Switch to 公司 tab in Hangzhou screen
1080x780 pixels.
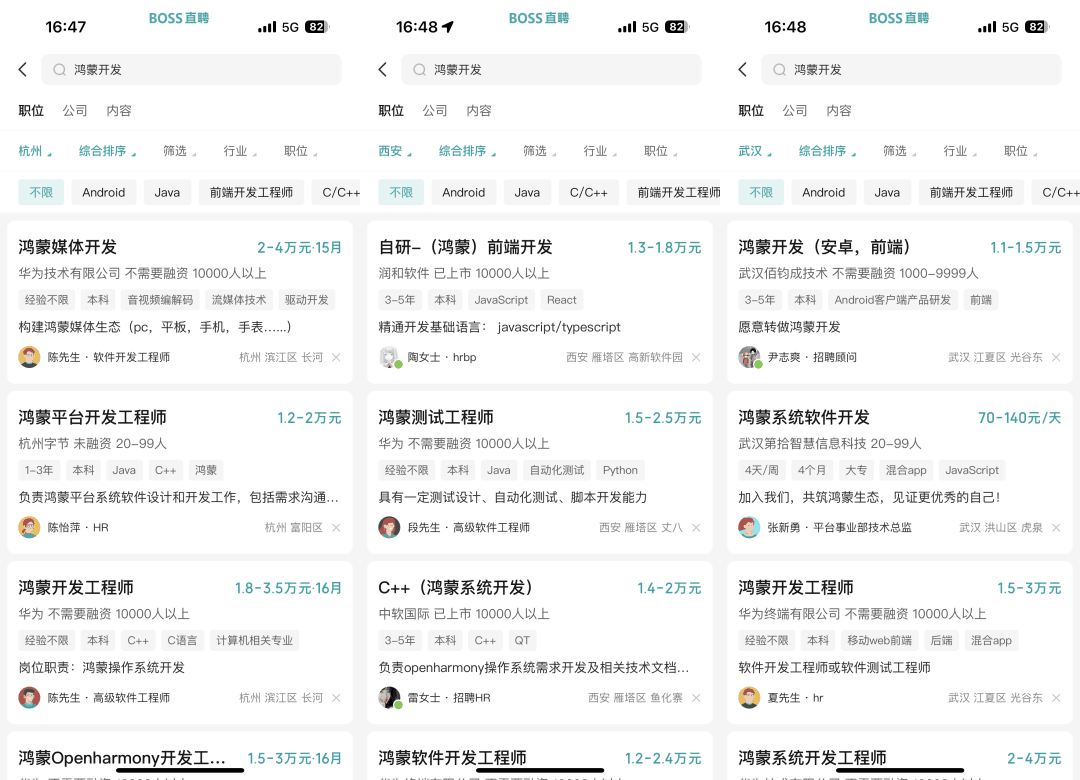click(x=74, y=110)
